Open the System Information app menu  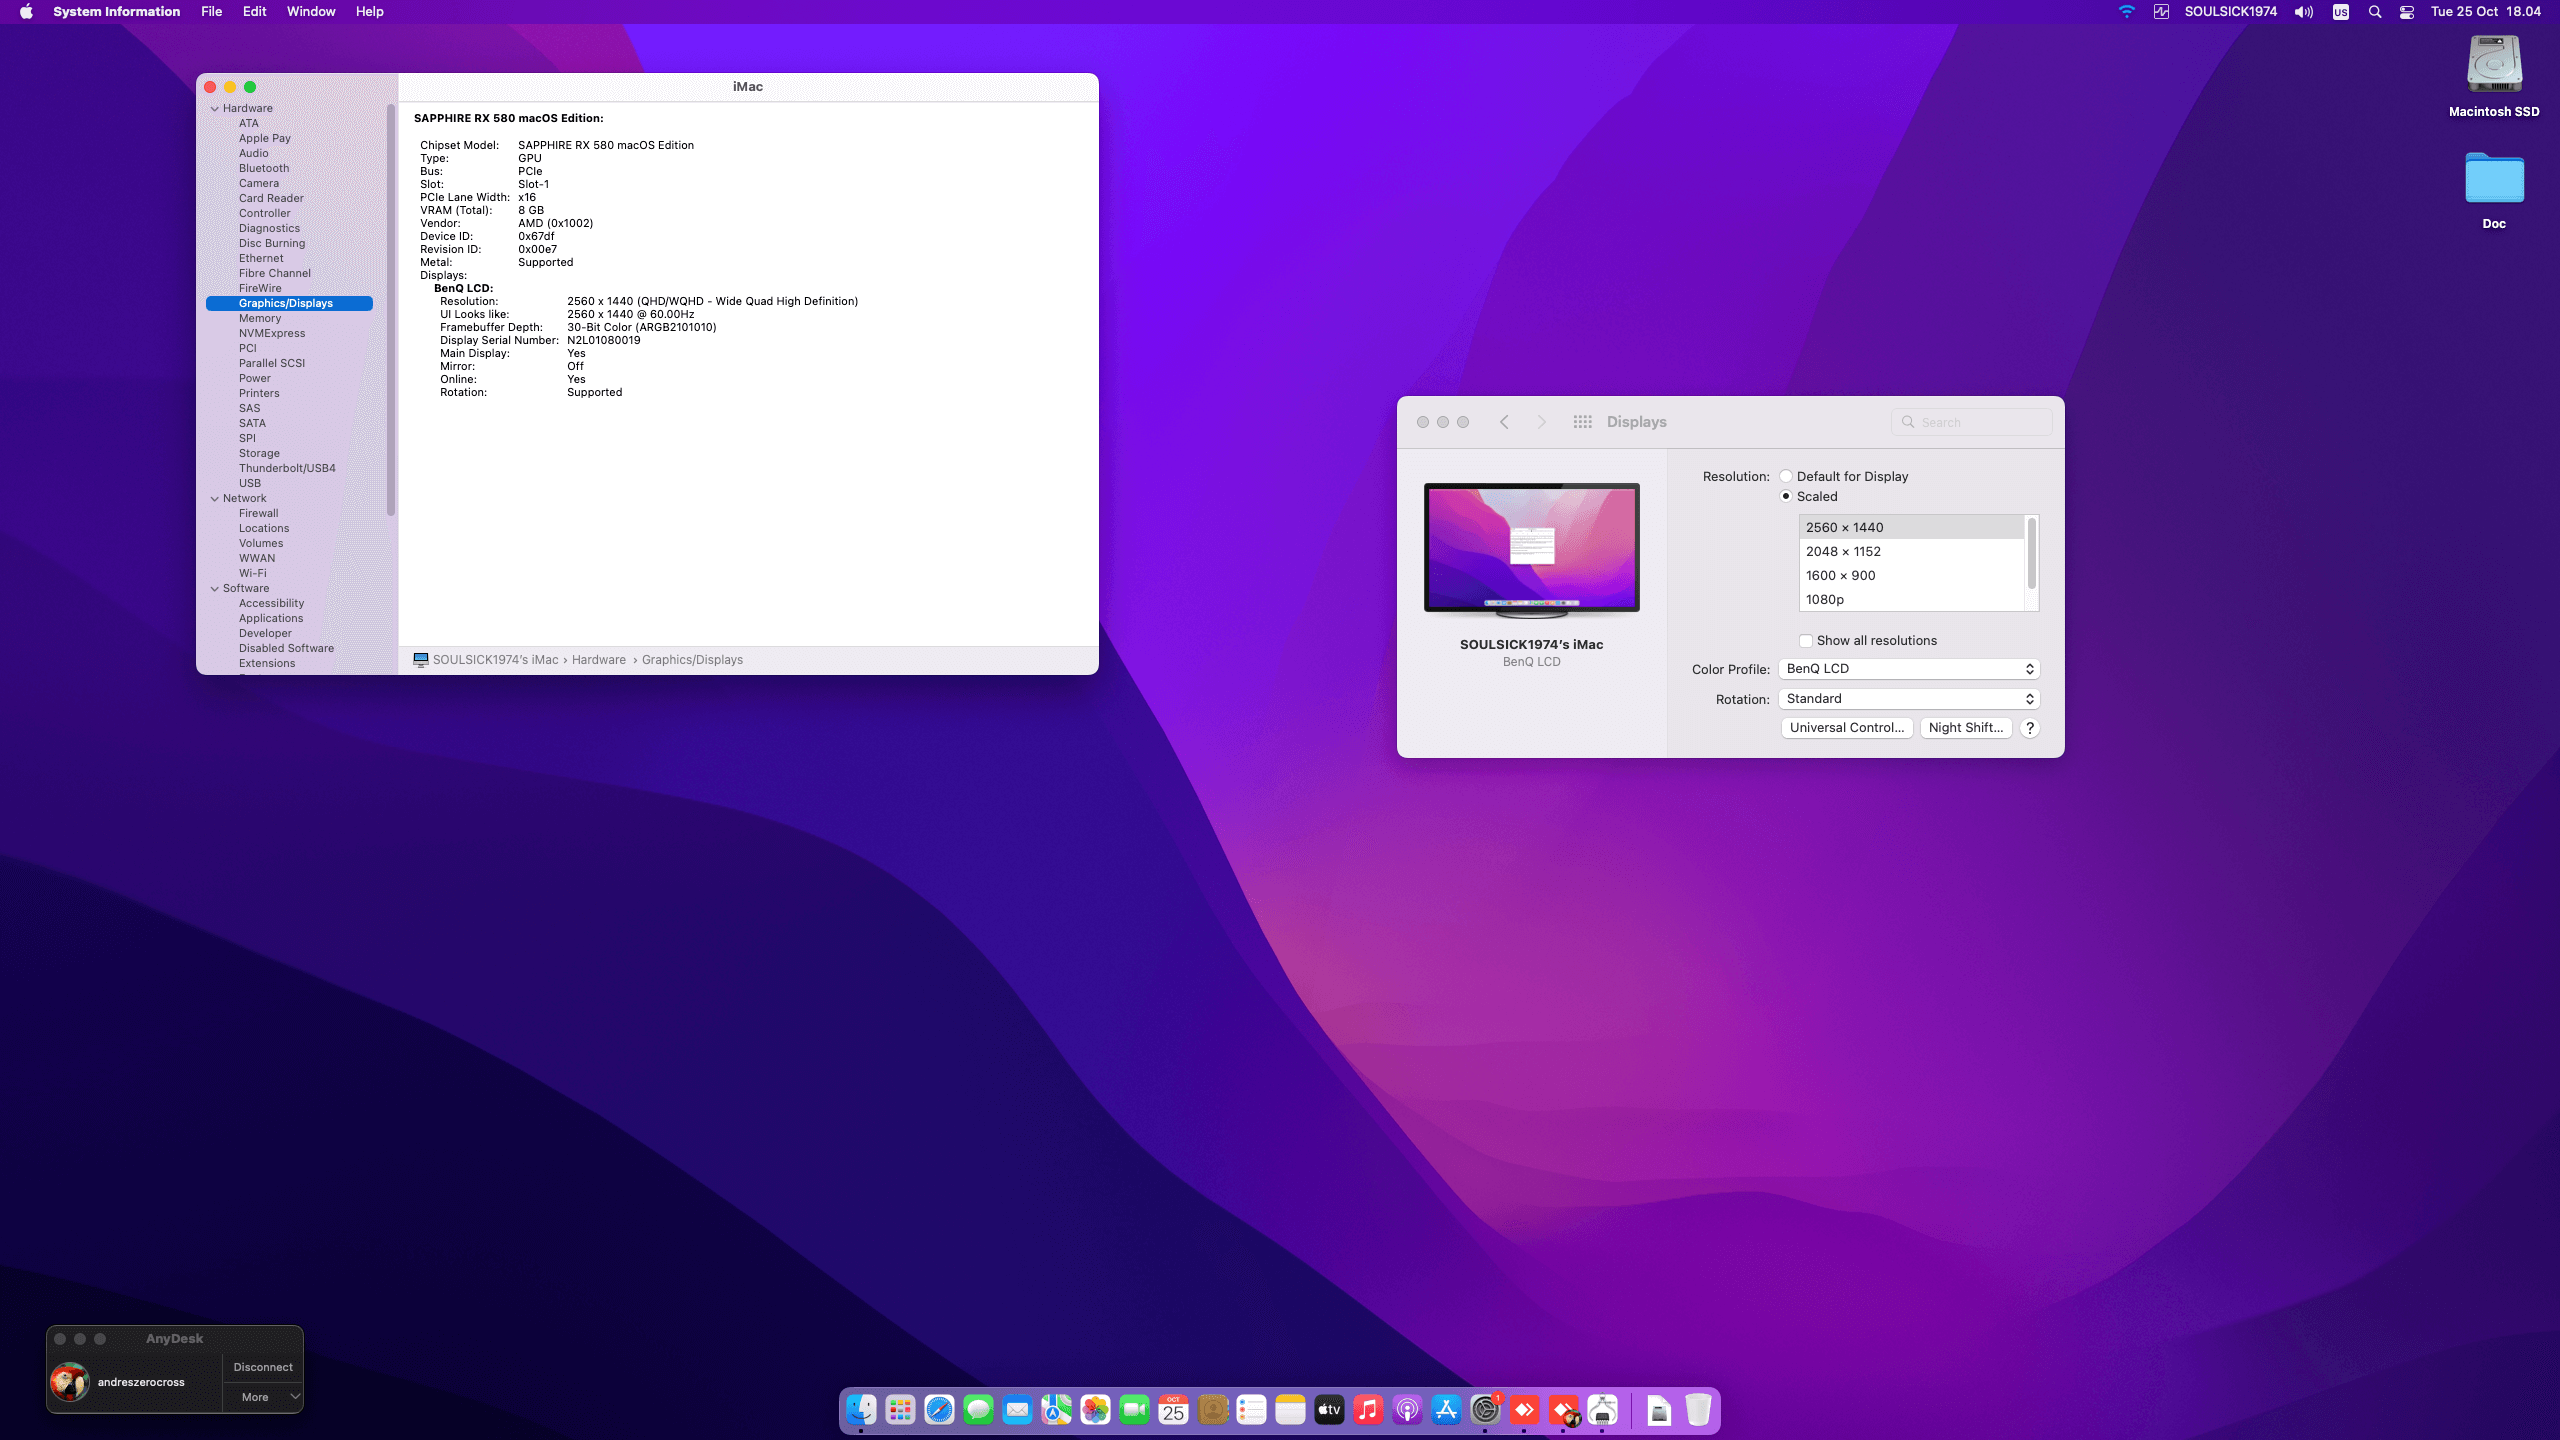(116, 12)
